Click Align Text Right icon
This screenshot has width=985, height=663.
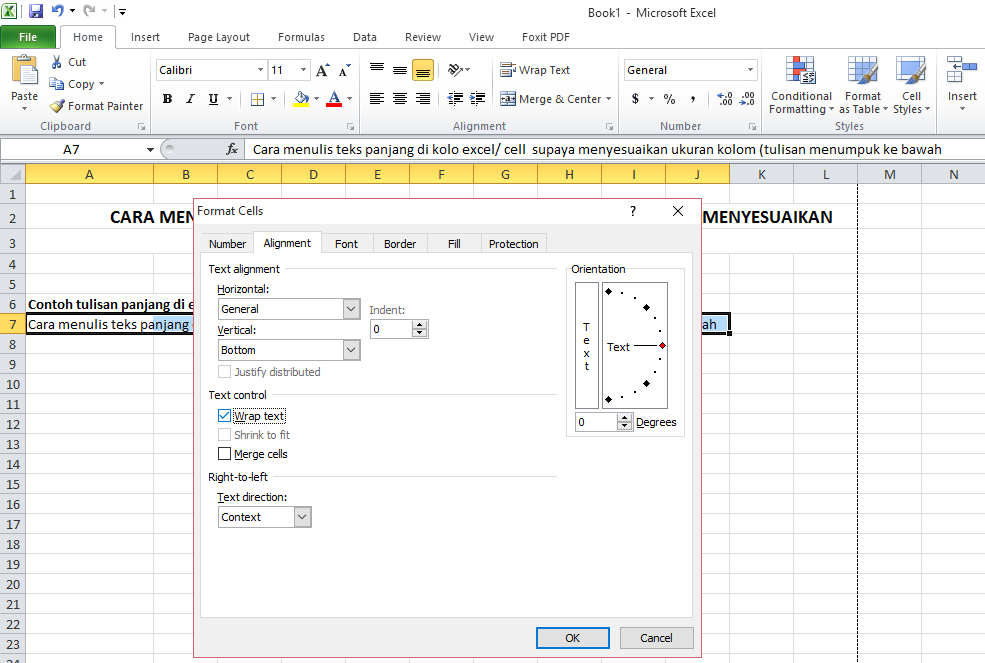click(x=423, y=99)
